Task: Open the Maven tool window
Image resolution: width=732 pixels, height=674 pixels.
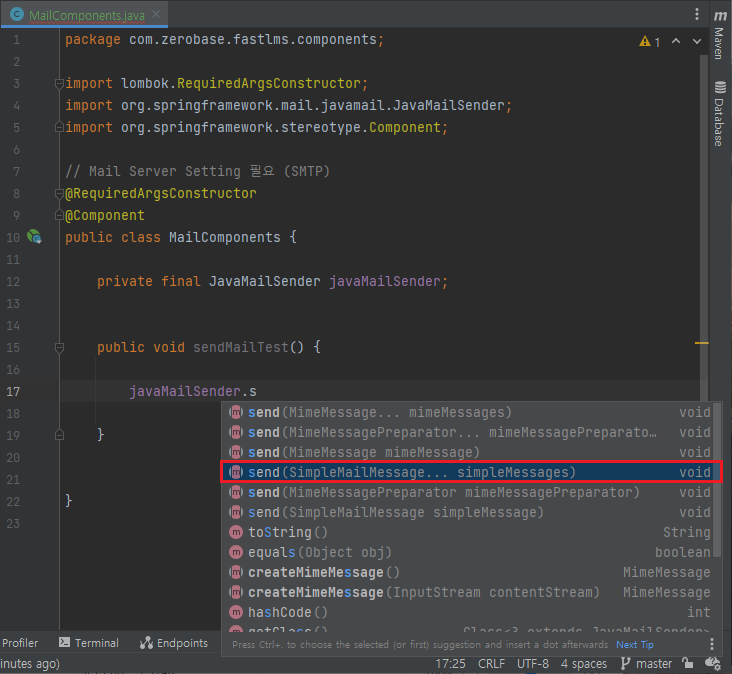Action: (x=720, y=35)
